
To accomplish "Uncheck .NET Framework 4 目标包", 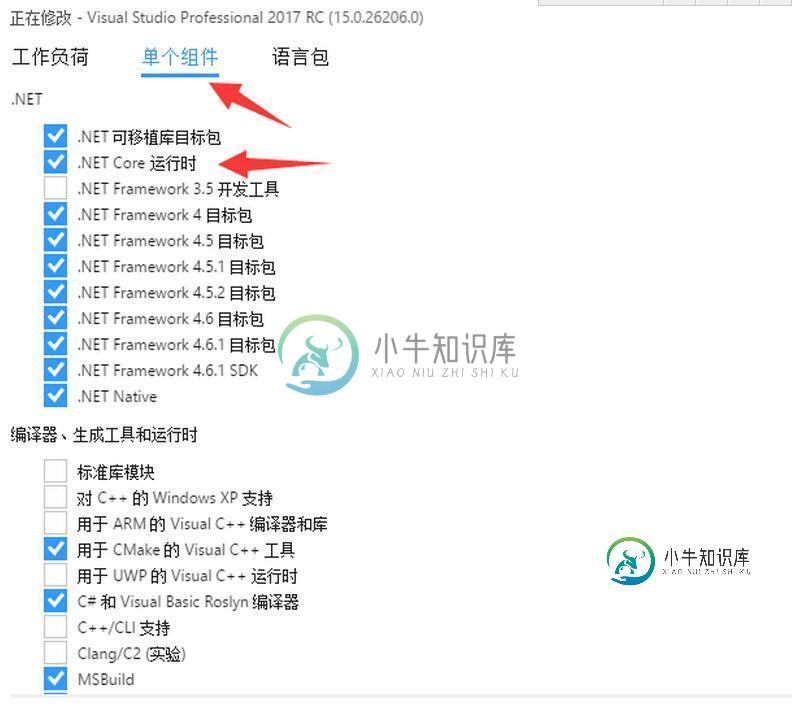I will click(x=55, y=215).
